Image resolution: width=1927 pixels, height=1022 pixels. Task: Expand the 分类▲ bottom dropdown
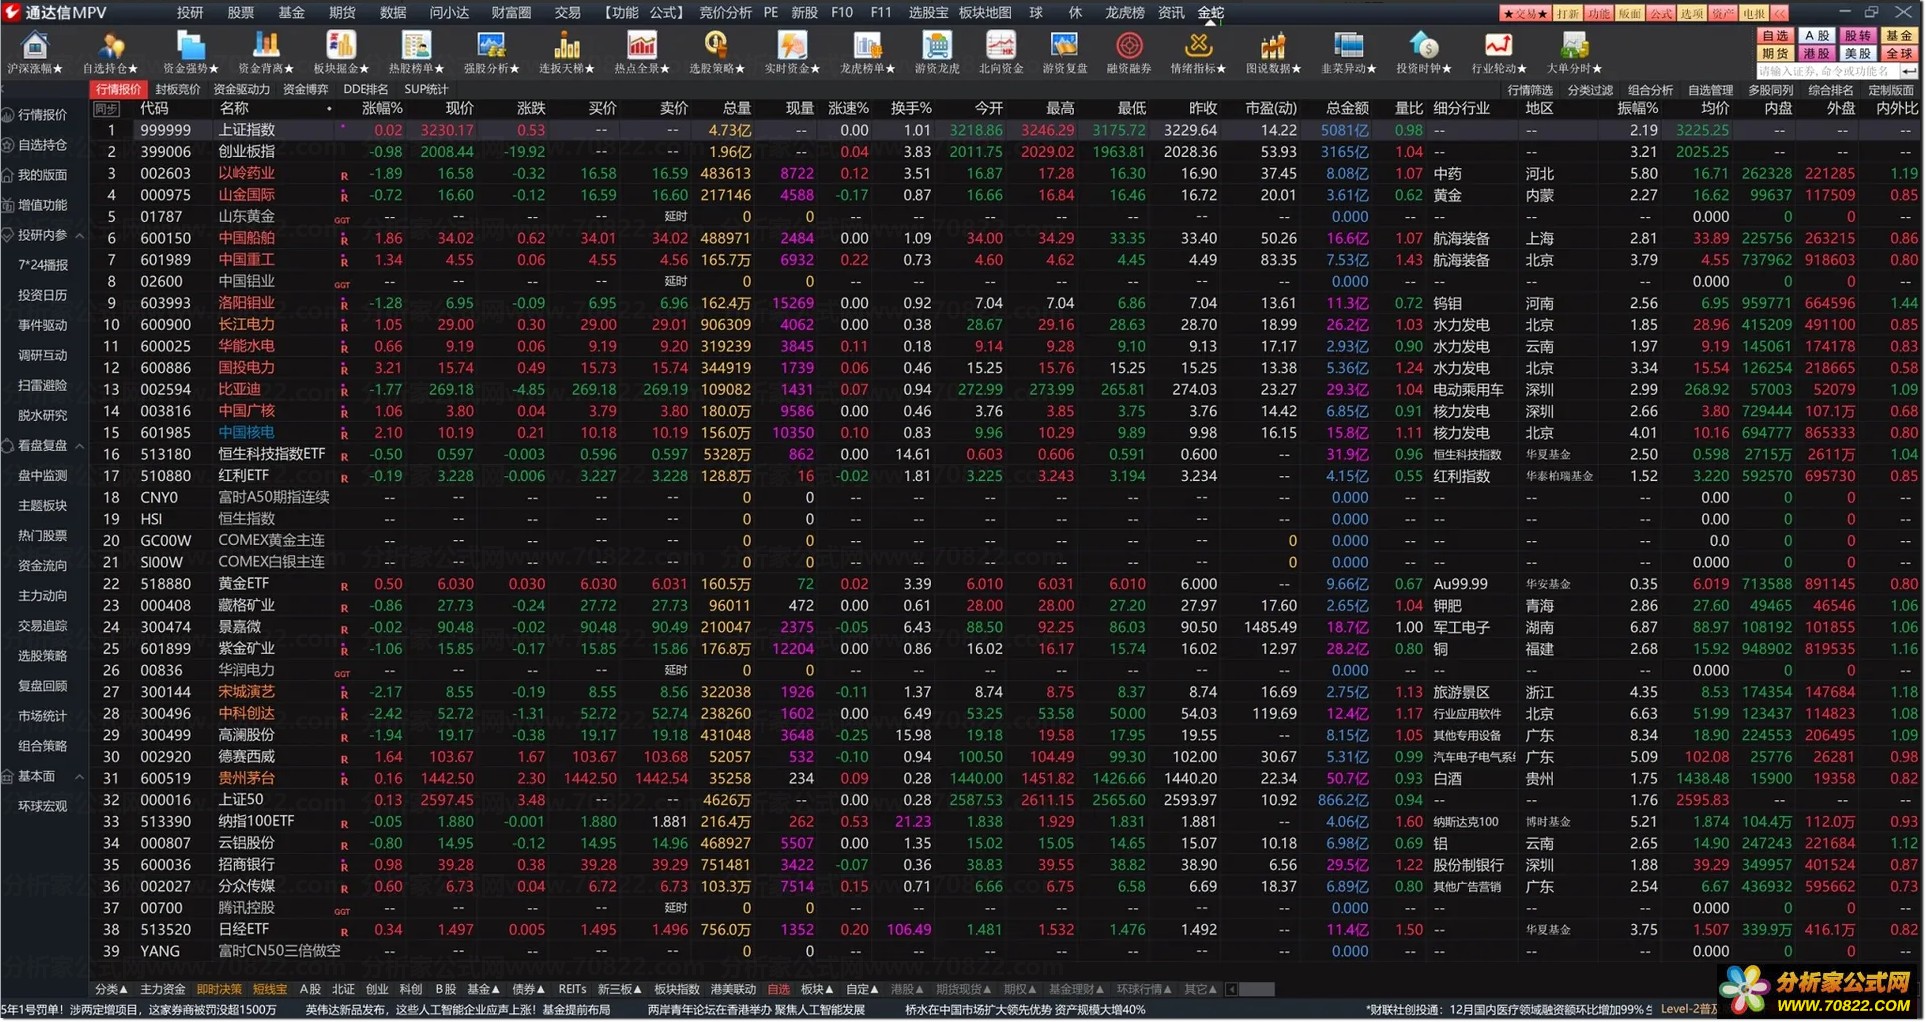coord(111,990)
